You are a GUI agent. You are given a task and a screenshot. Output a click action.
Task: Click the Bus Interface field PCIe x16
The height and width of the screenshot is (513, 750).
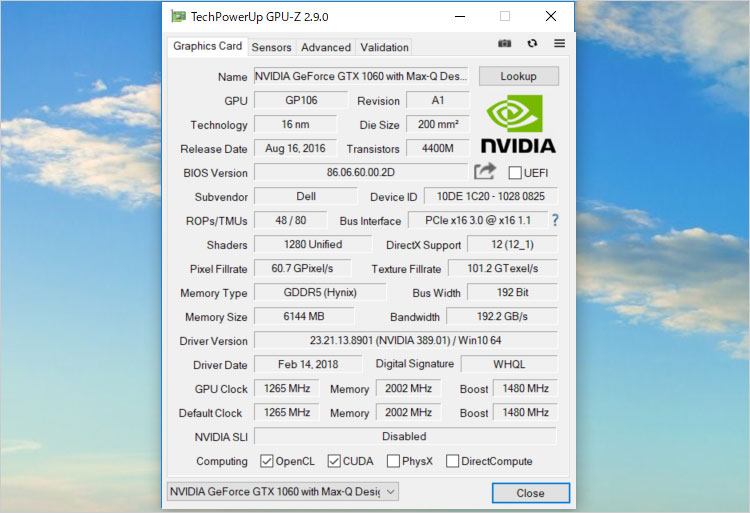478,220
